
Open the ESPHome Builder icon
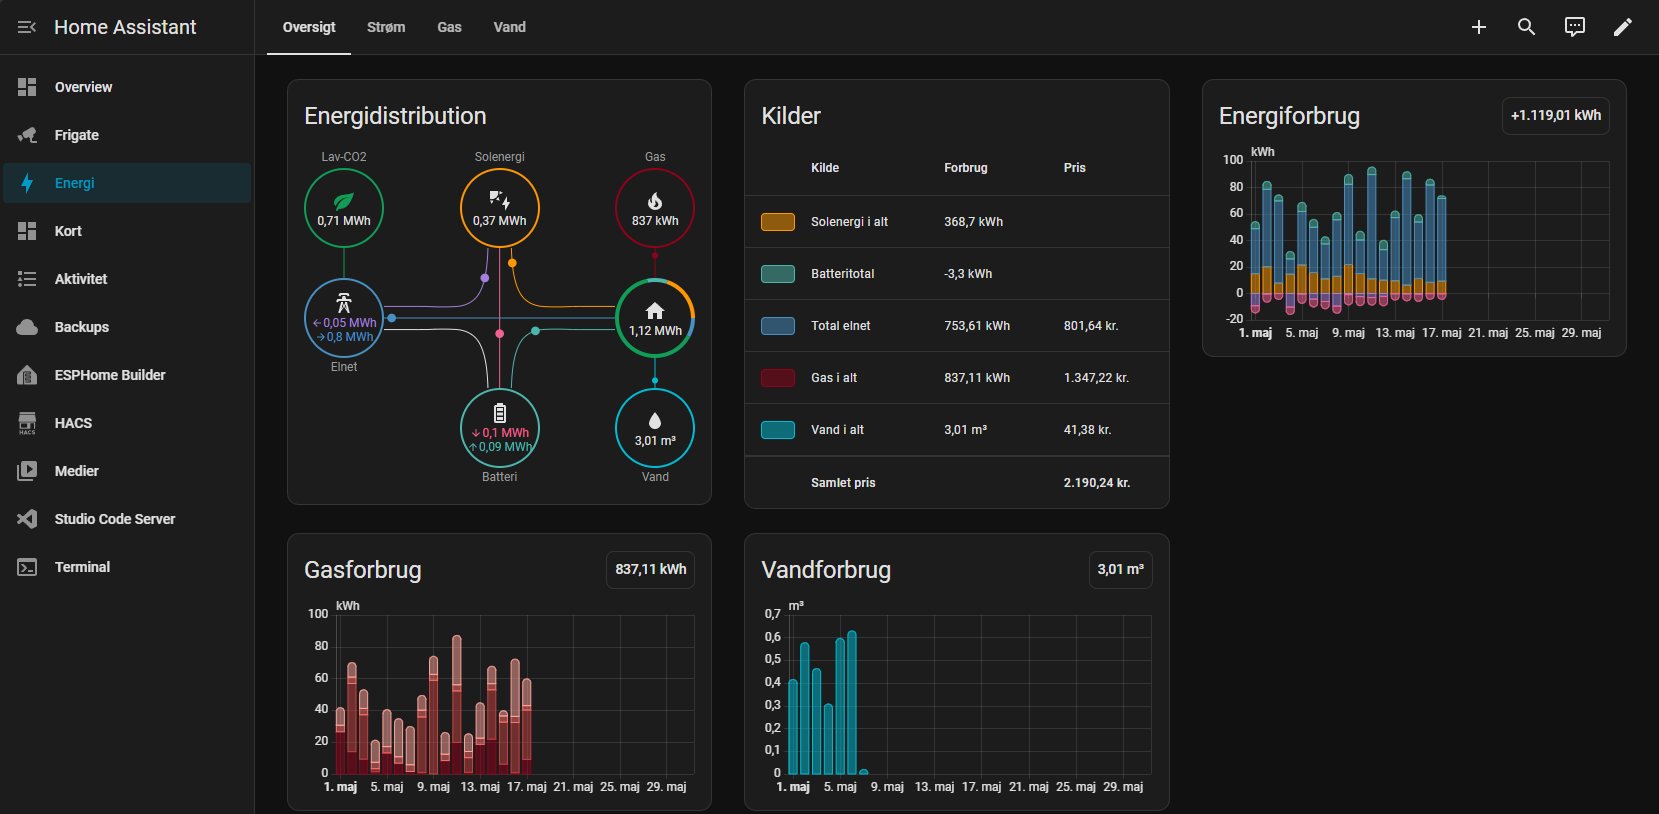pos(27,375)
